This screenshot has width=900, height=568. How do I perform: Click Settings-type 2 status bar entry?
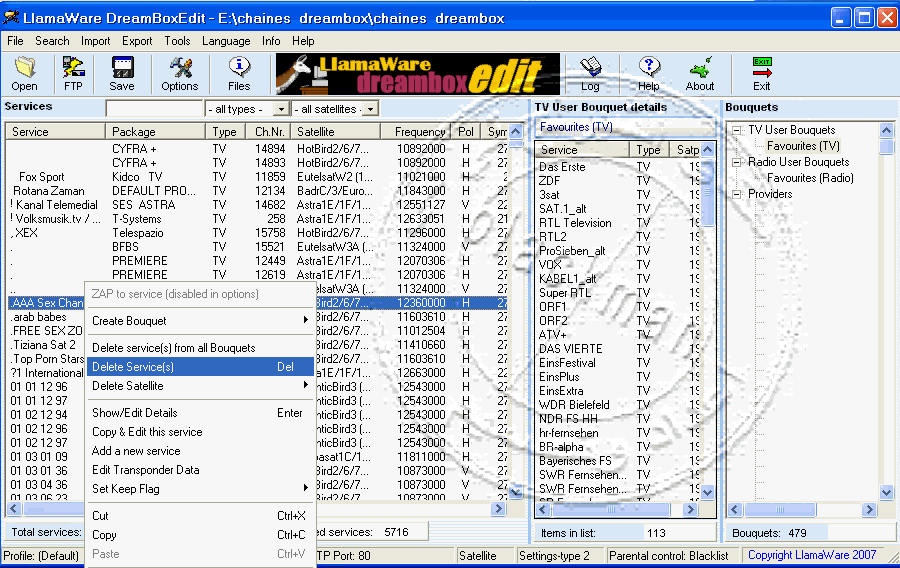(554, 555)
